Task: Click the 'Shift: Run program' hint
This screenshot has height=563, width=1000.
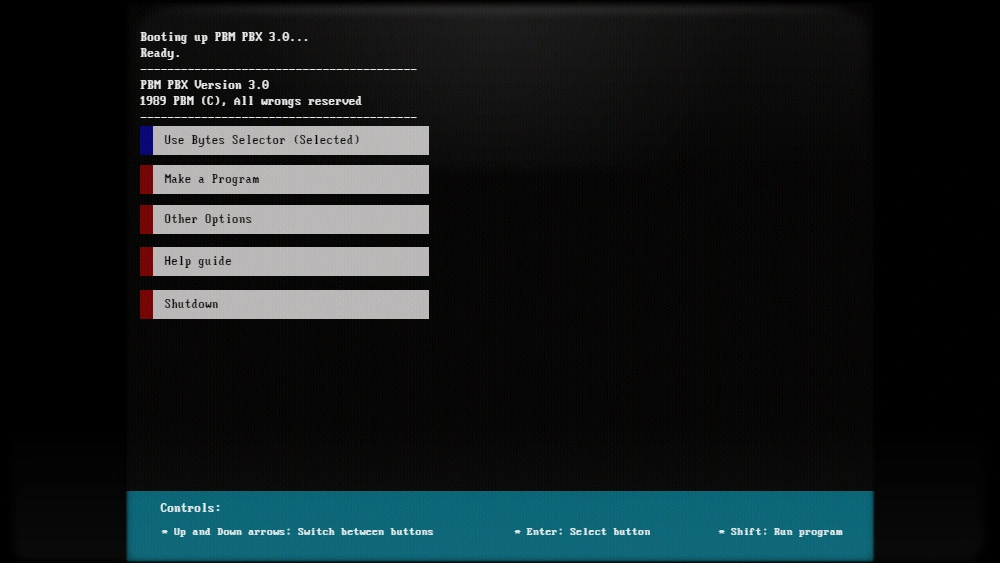Action: point(781,532)
